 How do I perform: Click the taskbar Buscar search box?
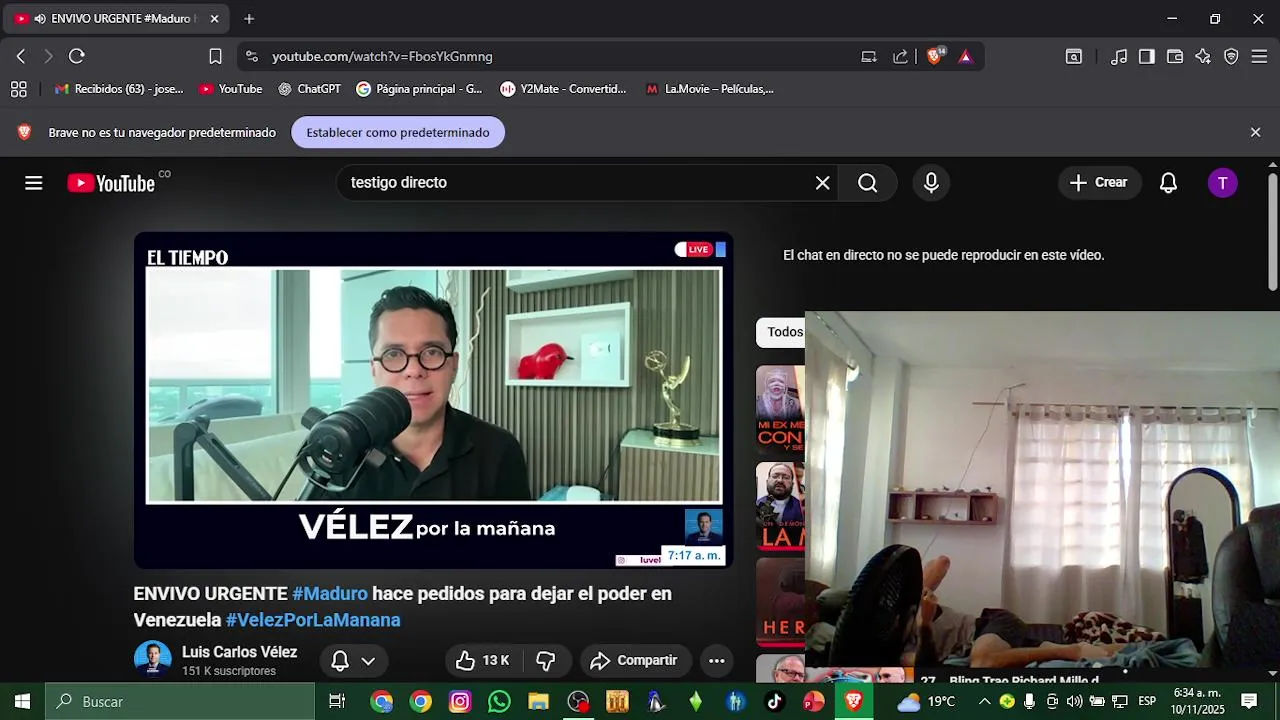(x=181, y=702)
